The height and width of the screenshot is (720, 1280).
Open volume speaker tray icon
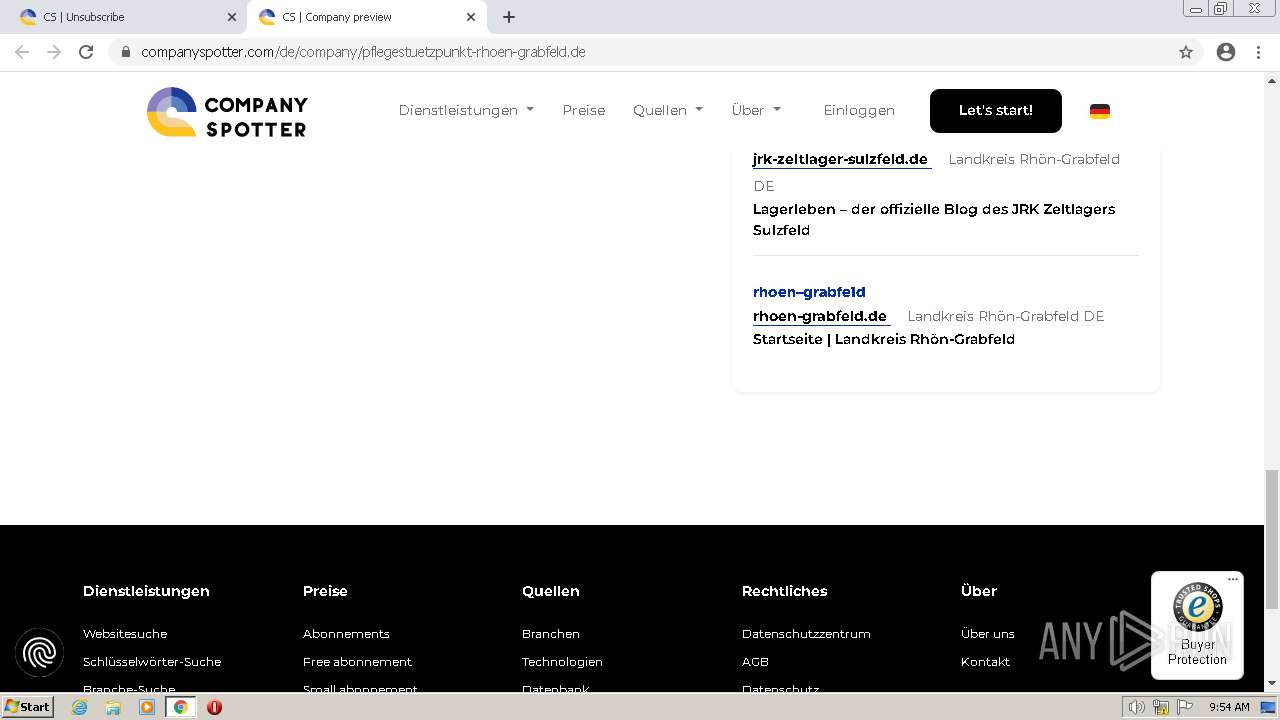pos(1136,707)
